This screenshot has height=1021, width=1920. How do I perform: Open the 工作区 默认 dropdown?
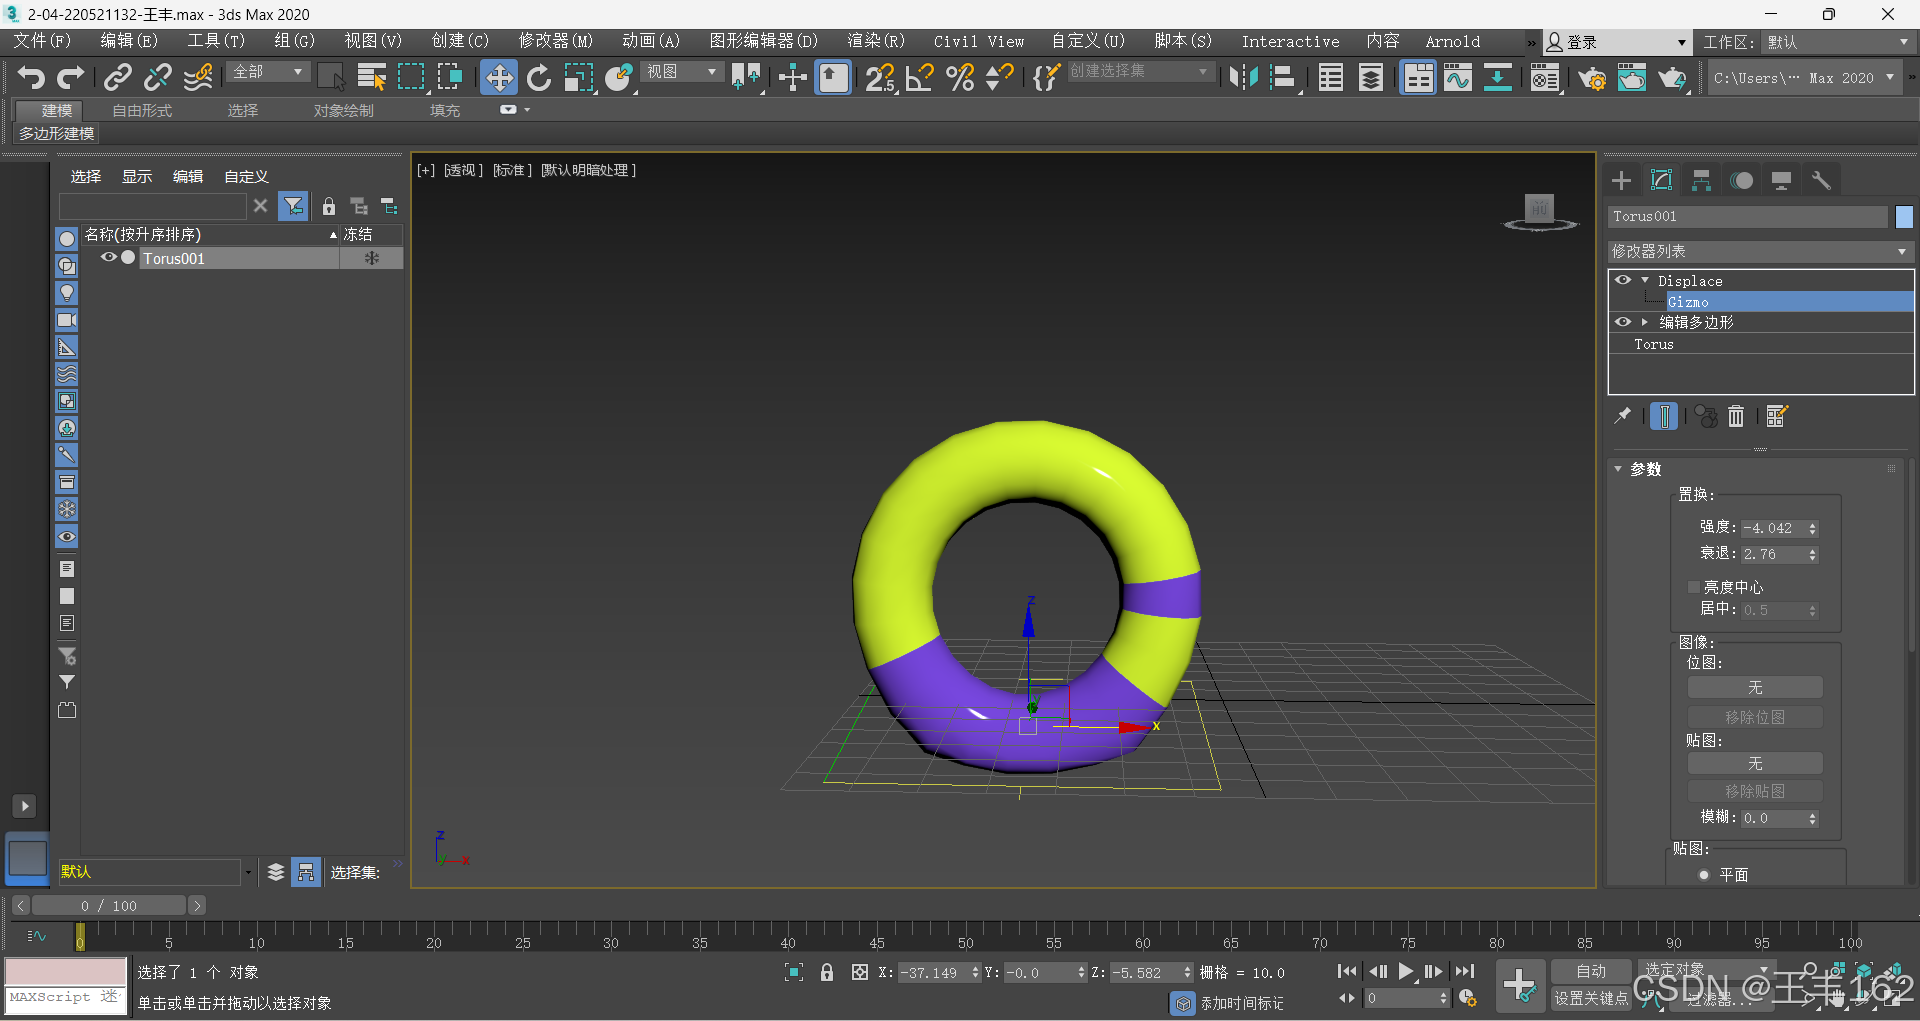click(1837, 42)
